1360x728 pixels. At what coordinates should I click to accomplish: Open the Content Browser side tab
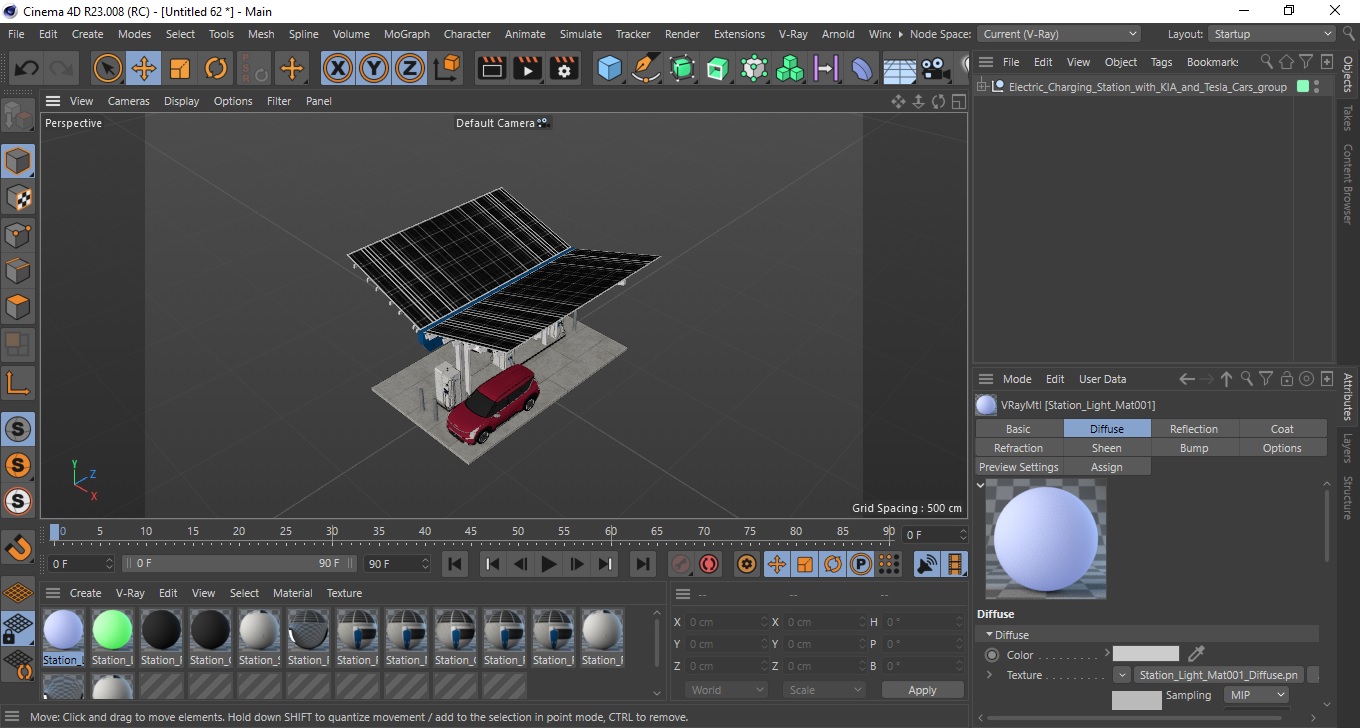click(1348, 184)
